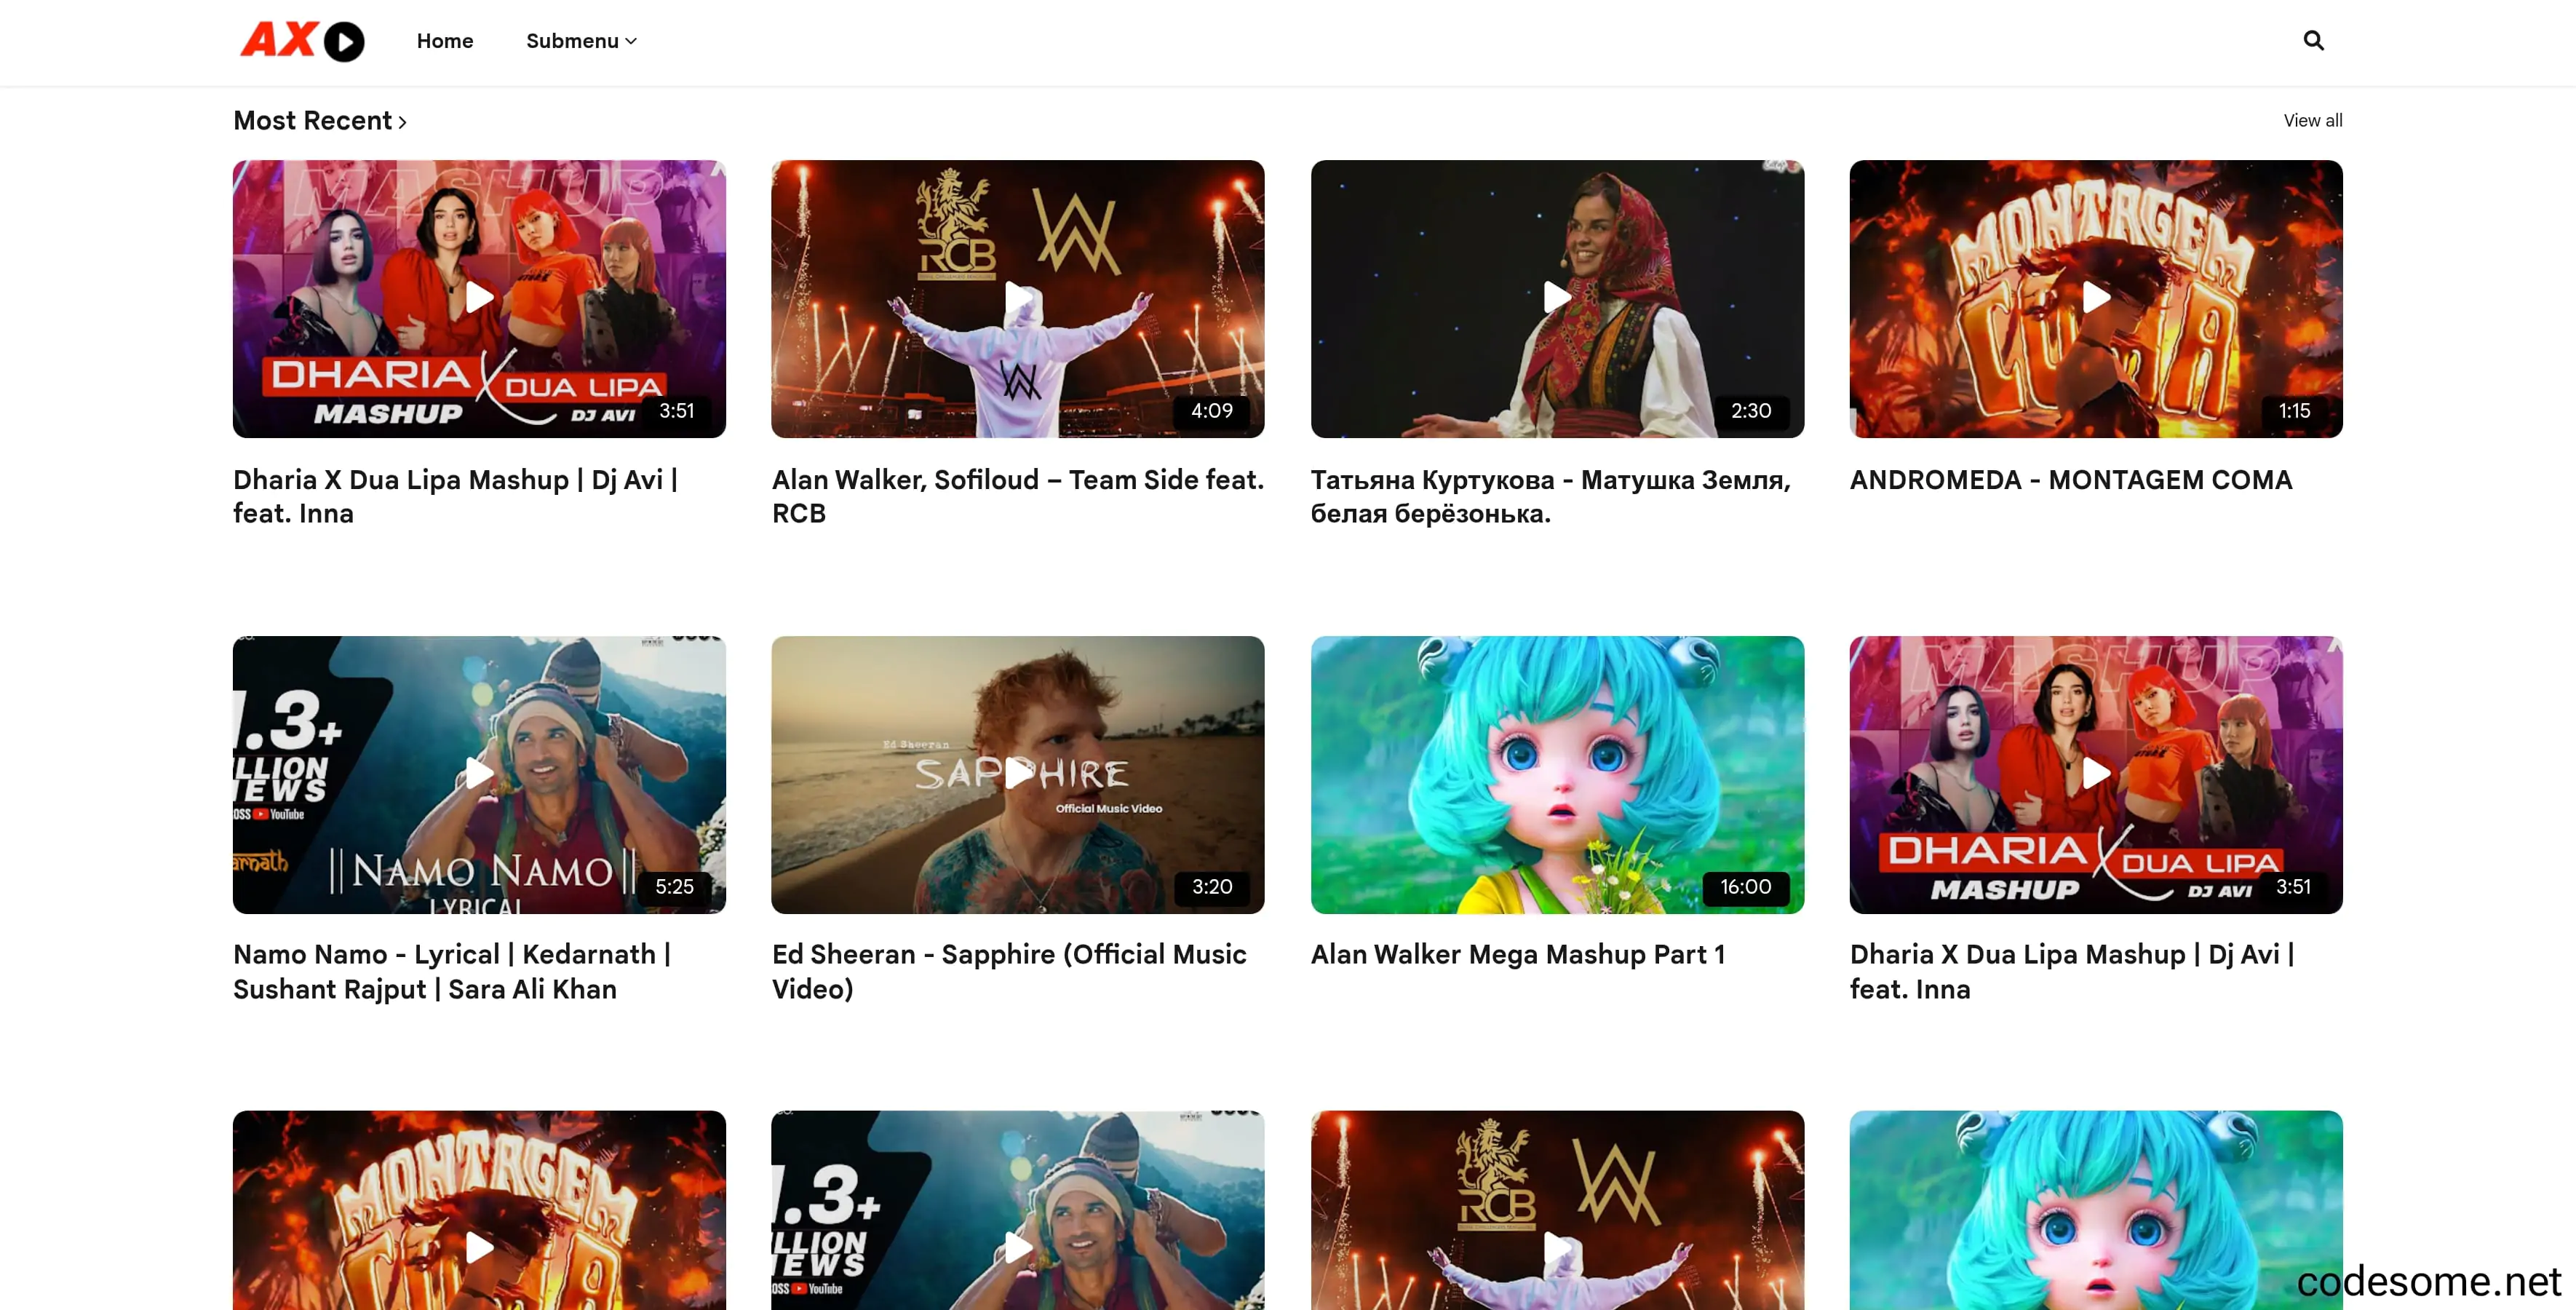Open ANDROMEDA - MONTAGEM COMA title link
The height and width of the screenshot is (1310, 2576).
(2070, 480)
